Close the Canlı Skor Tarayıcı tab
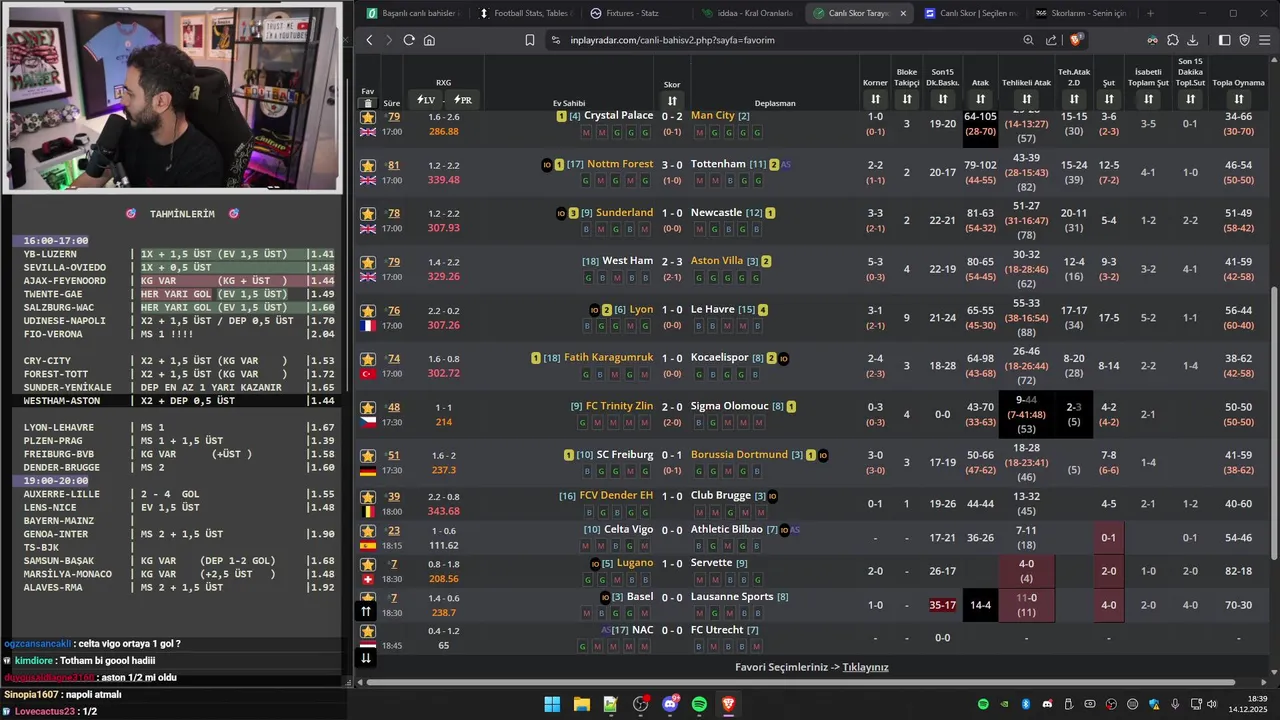The width and height of the screenshot is (1280, 720). pos(903,13)
